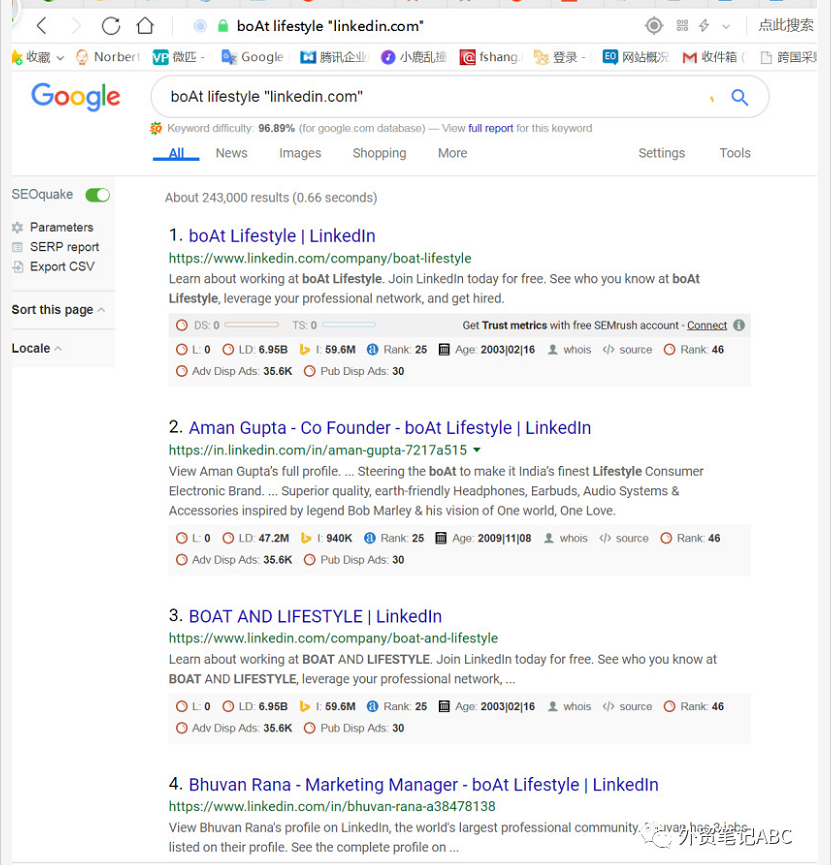The height and width of the screenshot is (865, 831).
Task: Click source code icon under boAt Lifestyle result
Action: (x=608, y=350)
